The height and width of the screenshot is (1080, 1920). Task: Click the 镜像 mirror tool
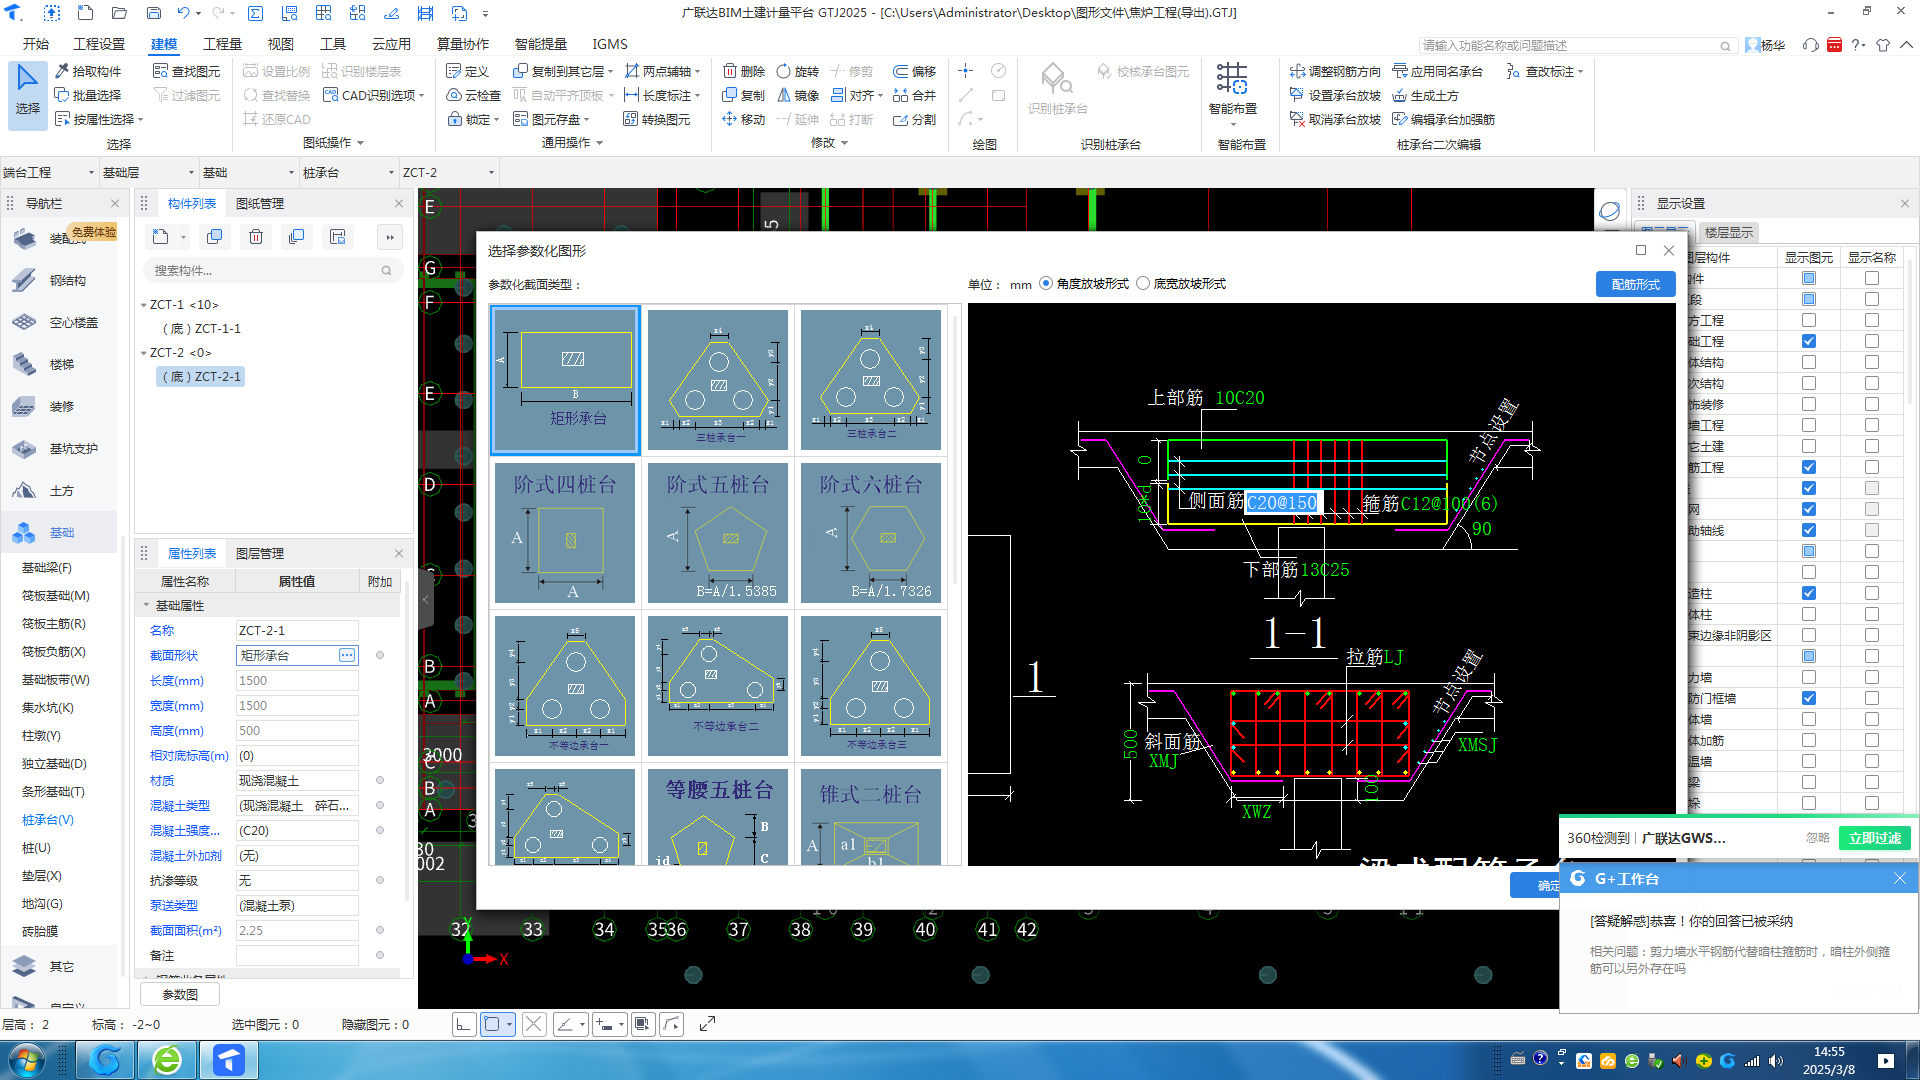[798, 95]
